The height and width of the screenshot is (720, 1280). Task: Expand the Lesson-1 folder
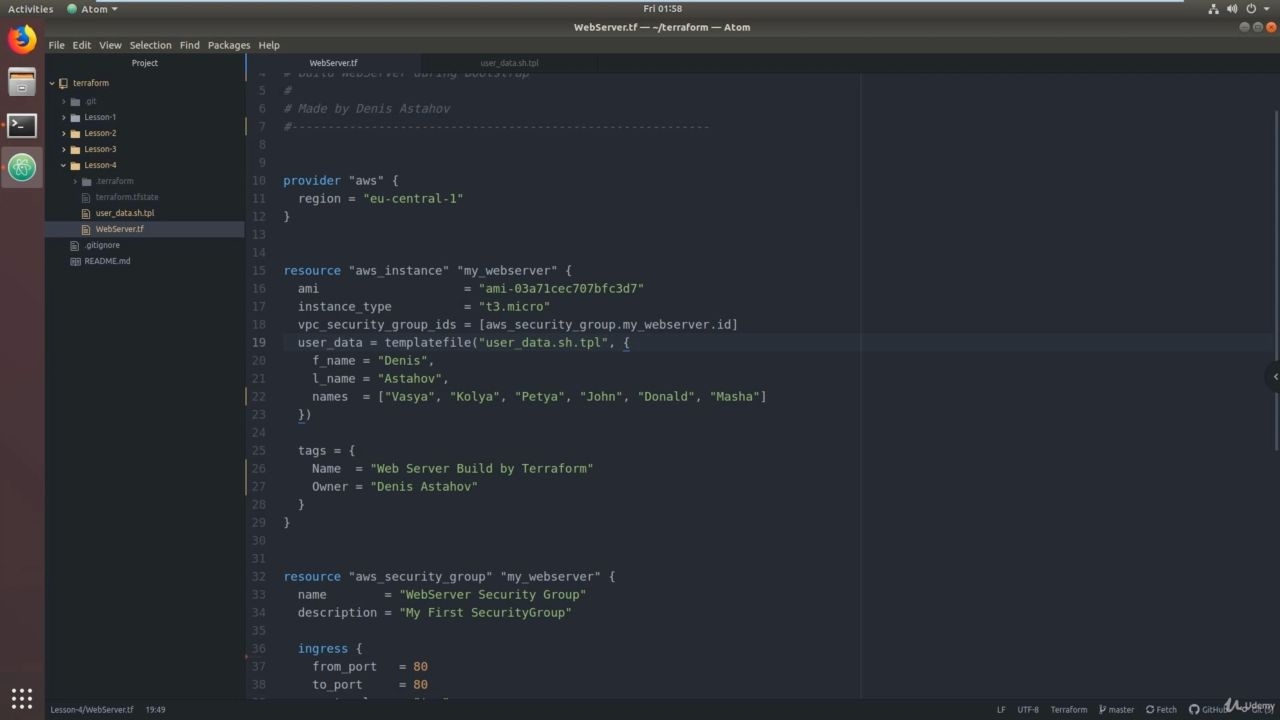[64, 117]
